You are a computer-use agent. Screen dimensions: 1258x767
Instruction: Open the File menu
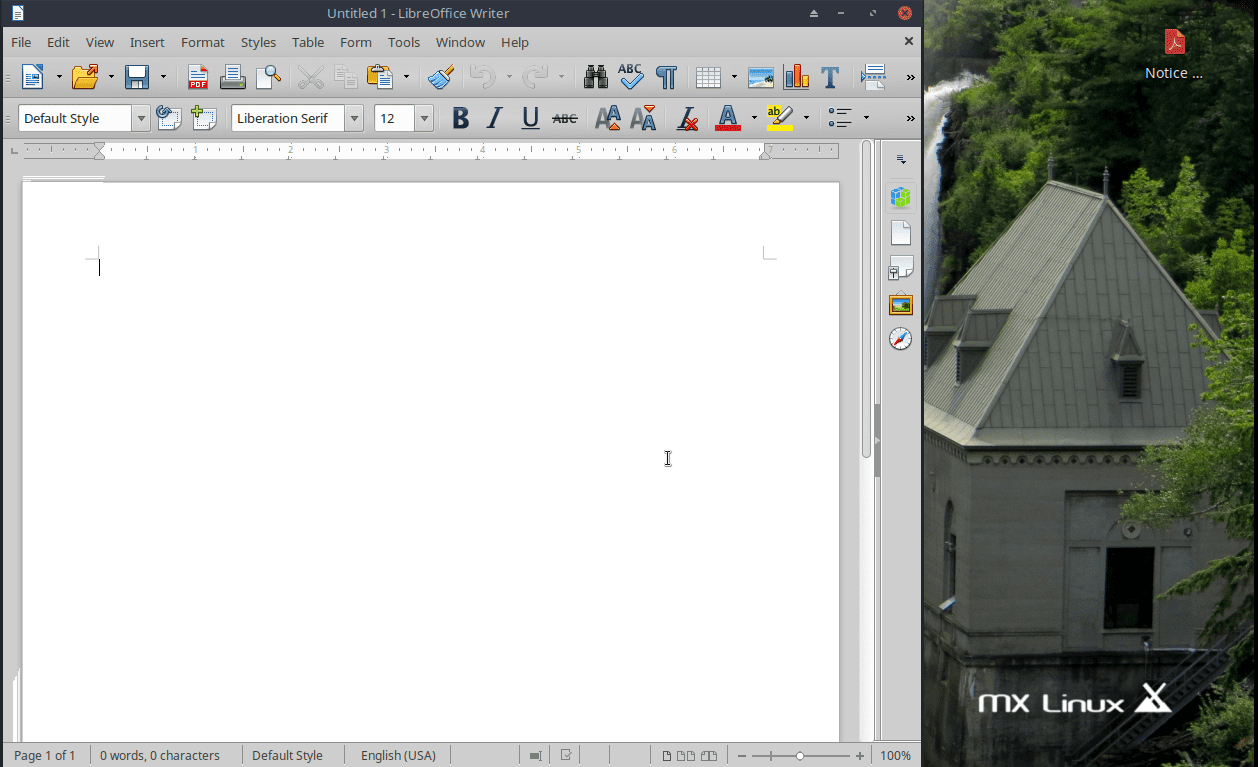coord(21,42)
